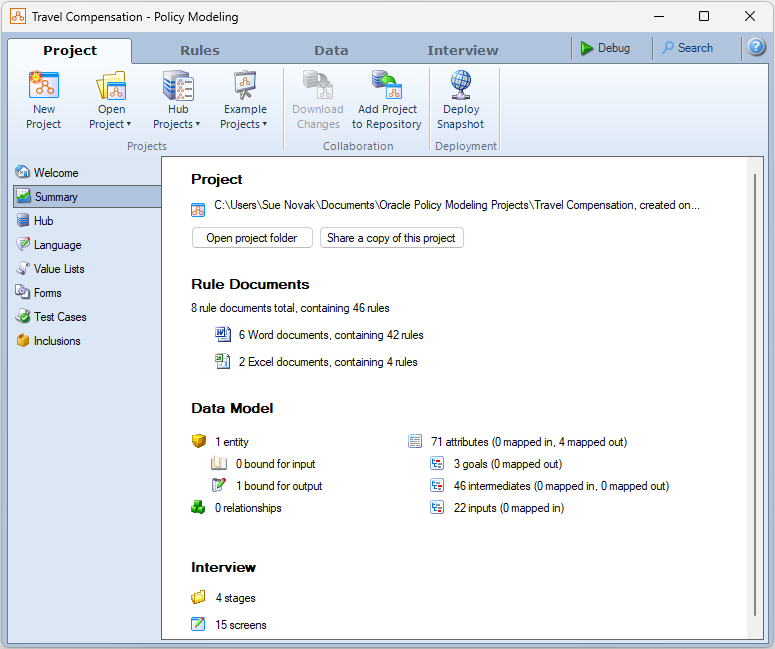Viewport: 775px width, 649px height.
Task: Click Add Project to Repository icon
Action: coord(386,86)
